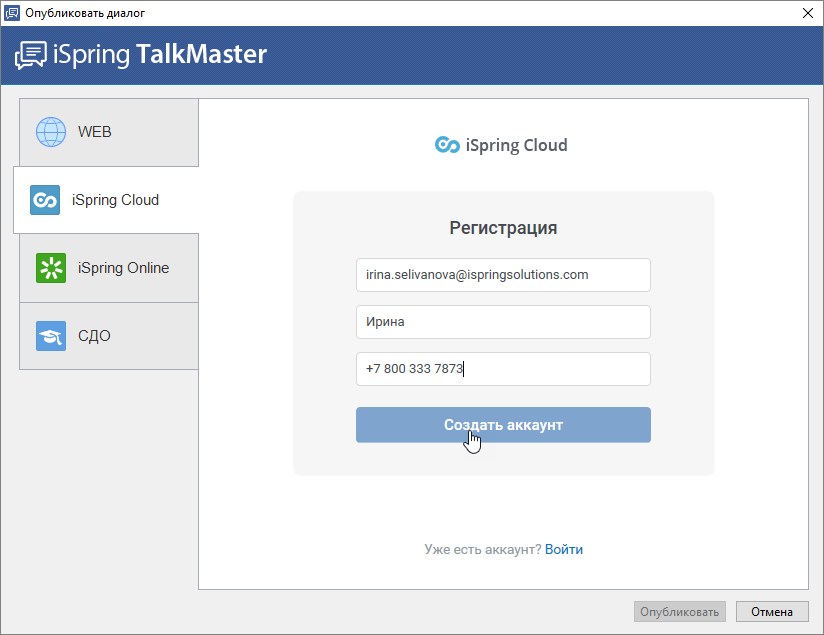Click the Опубликовать button

679,612
